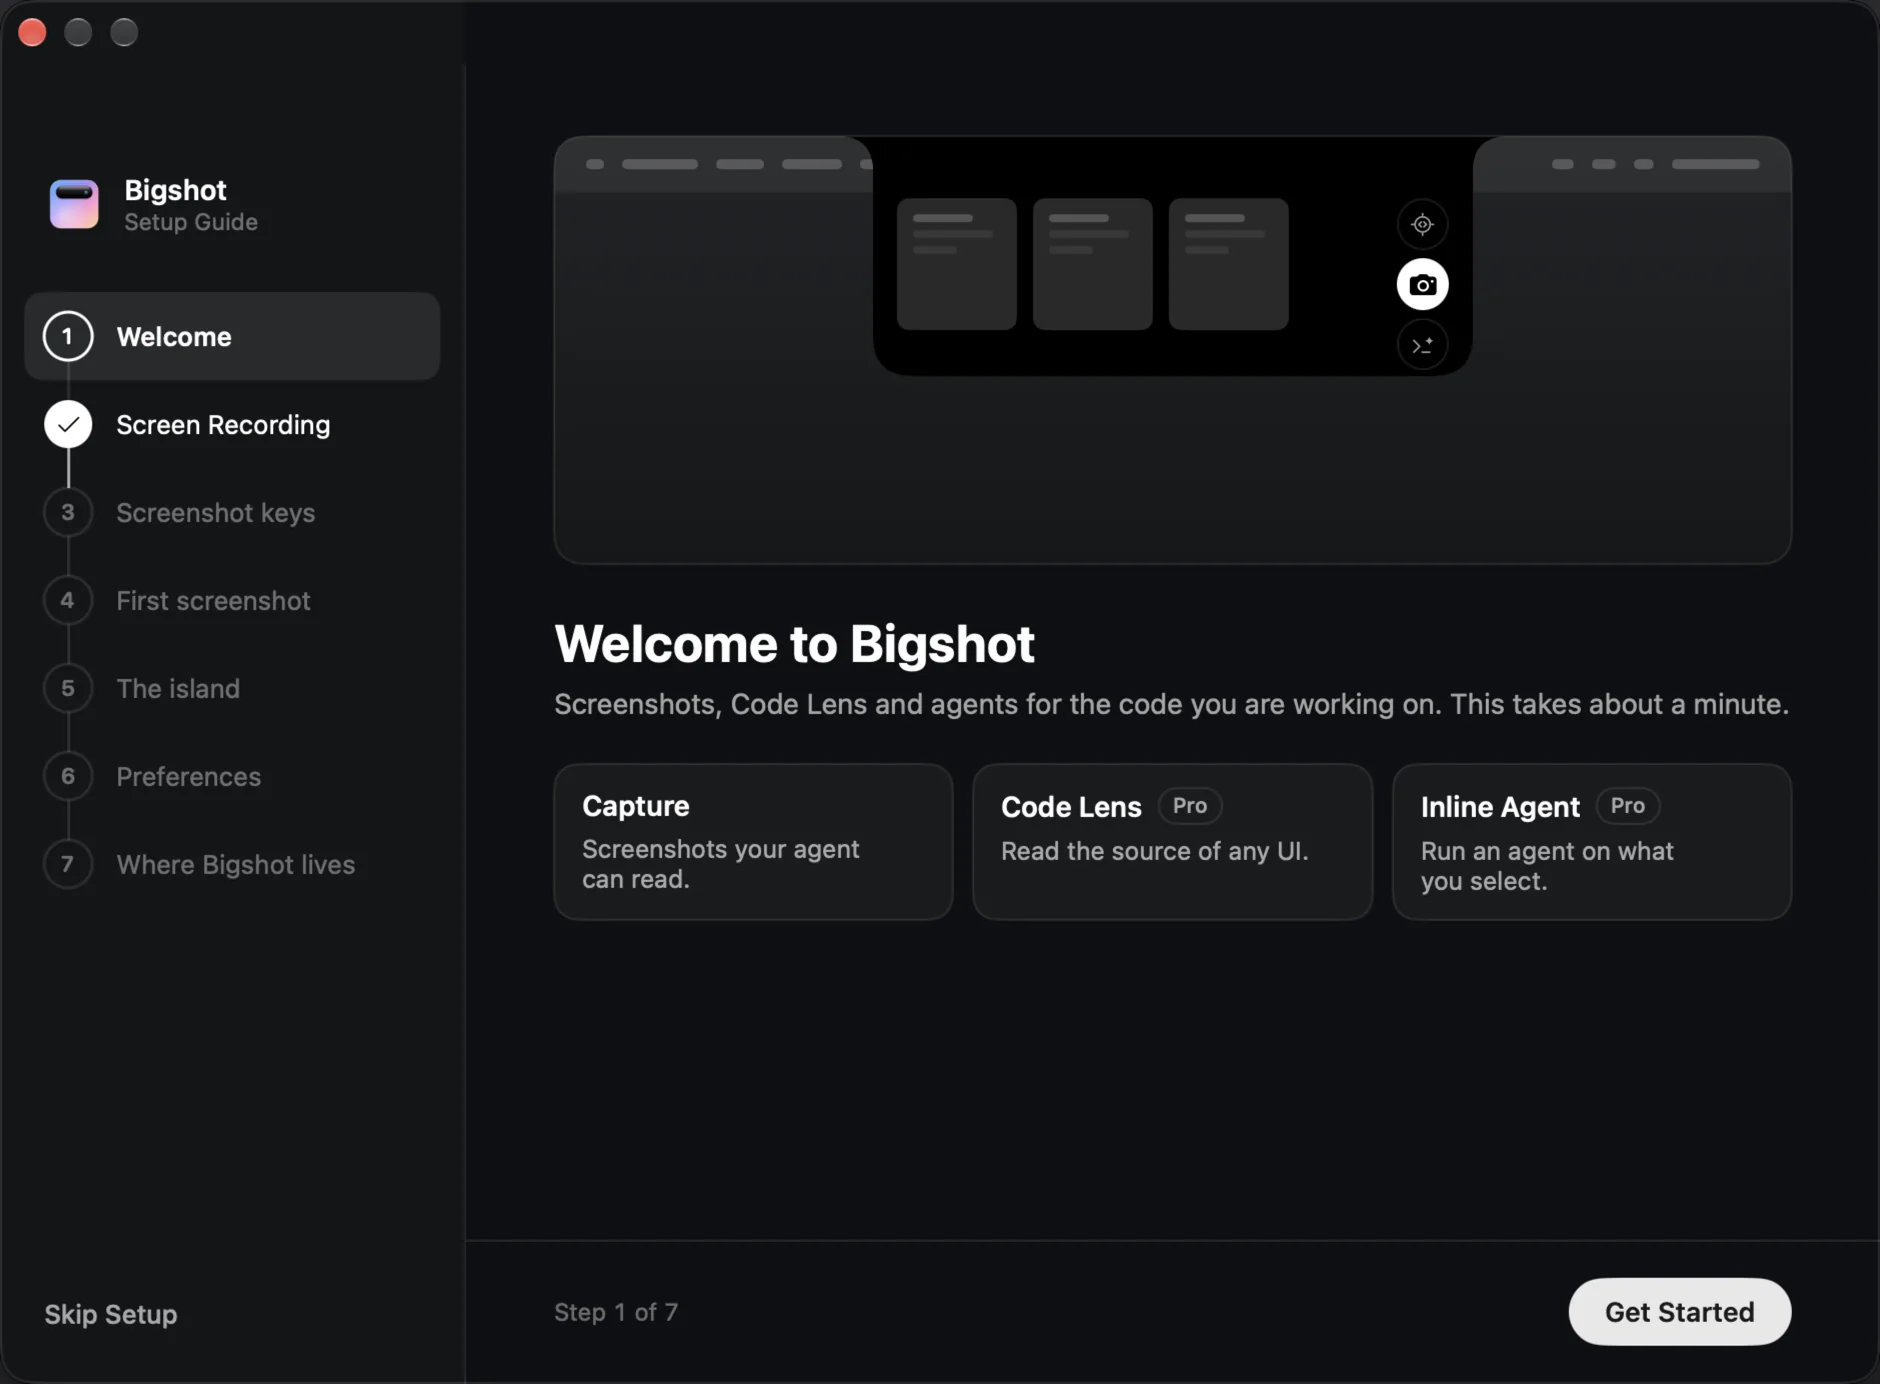Viewport: 1880px width, 1384px height.
Task: Click the terminal prompt icon in preview
Action: [1422, 346]
